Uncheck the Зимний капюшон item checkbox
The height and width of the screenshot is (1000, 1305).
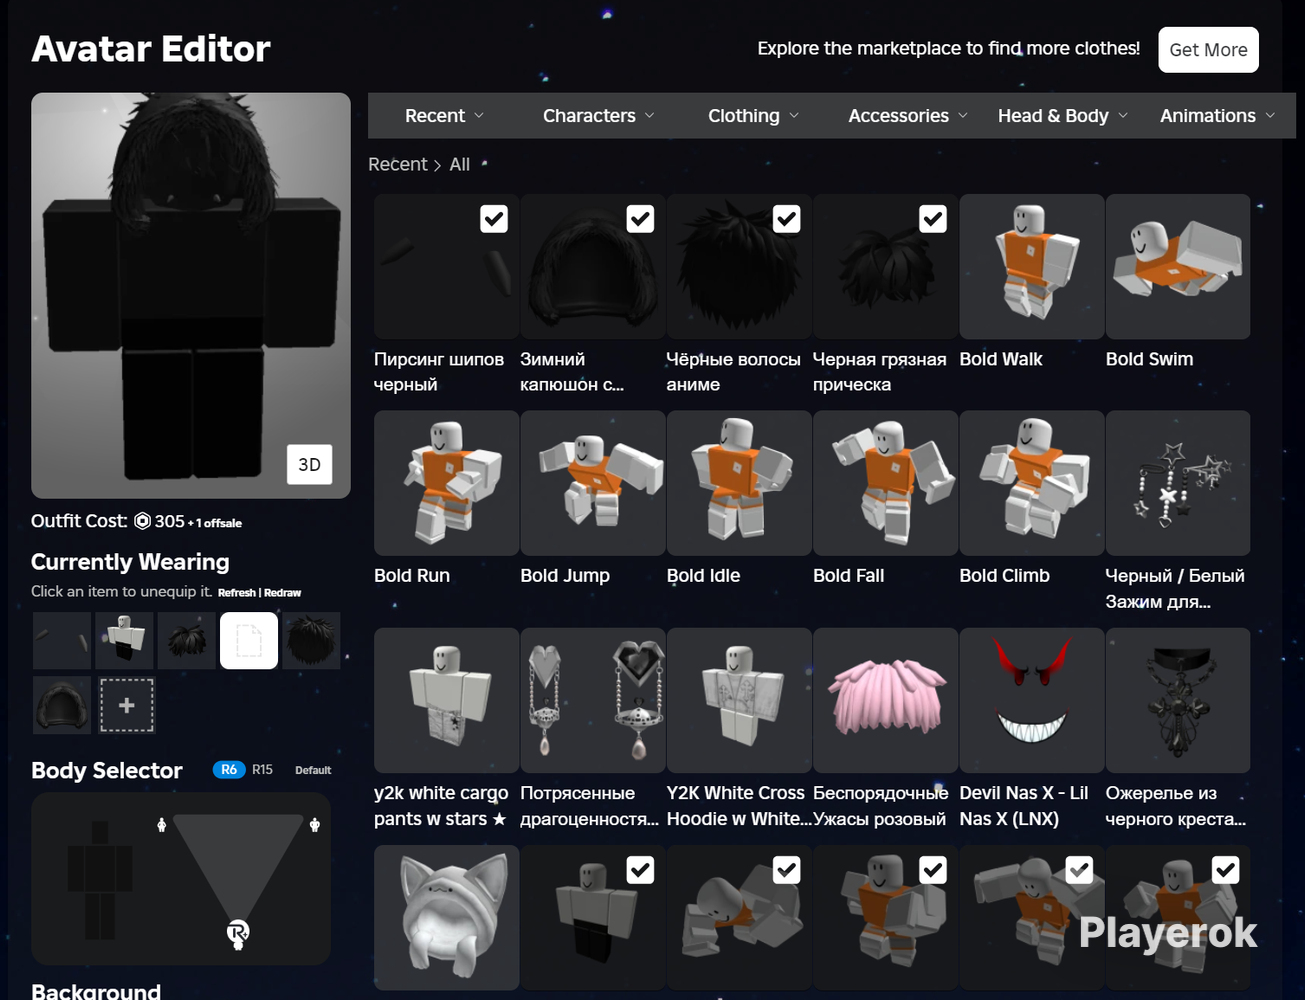pos(640,219)
